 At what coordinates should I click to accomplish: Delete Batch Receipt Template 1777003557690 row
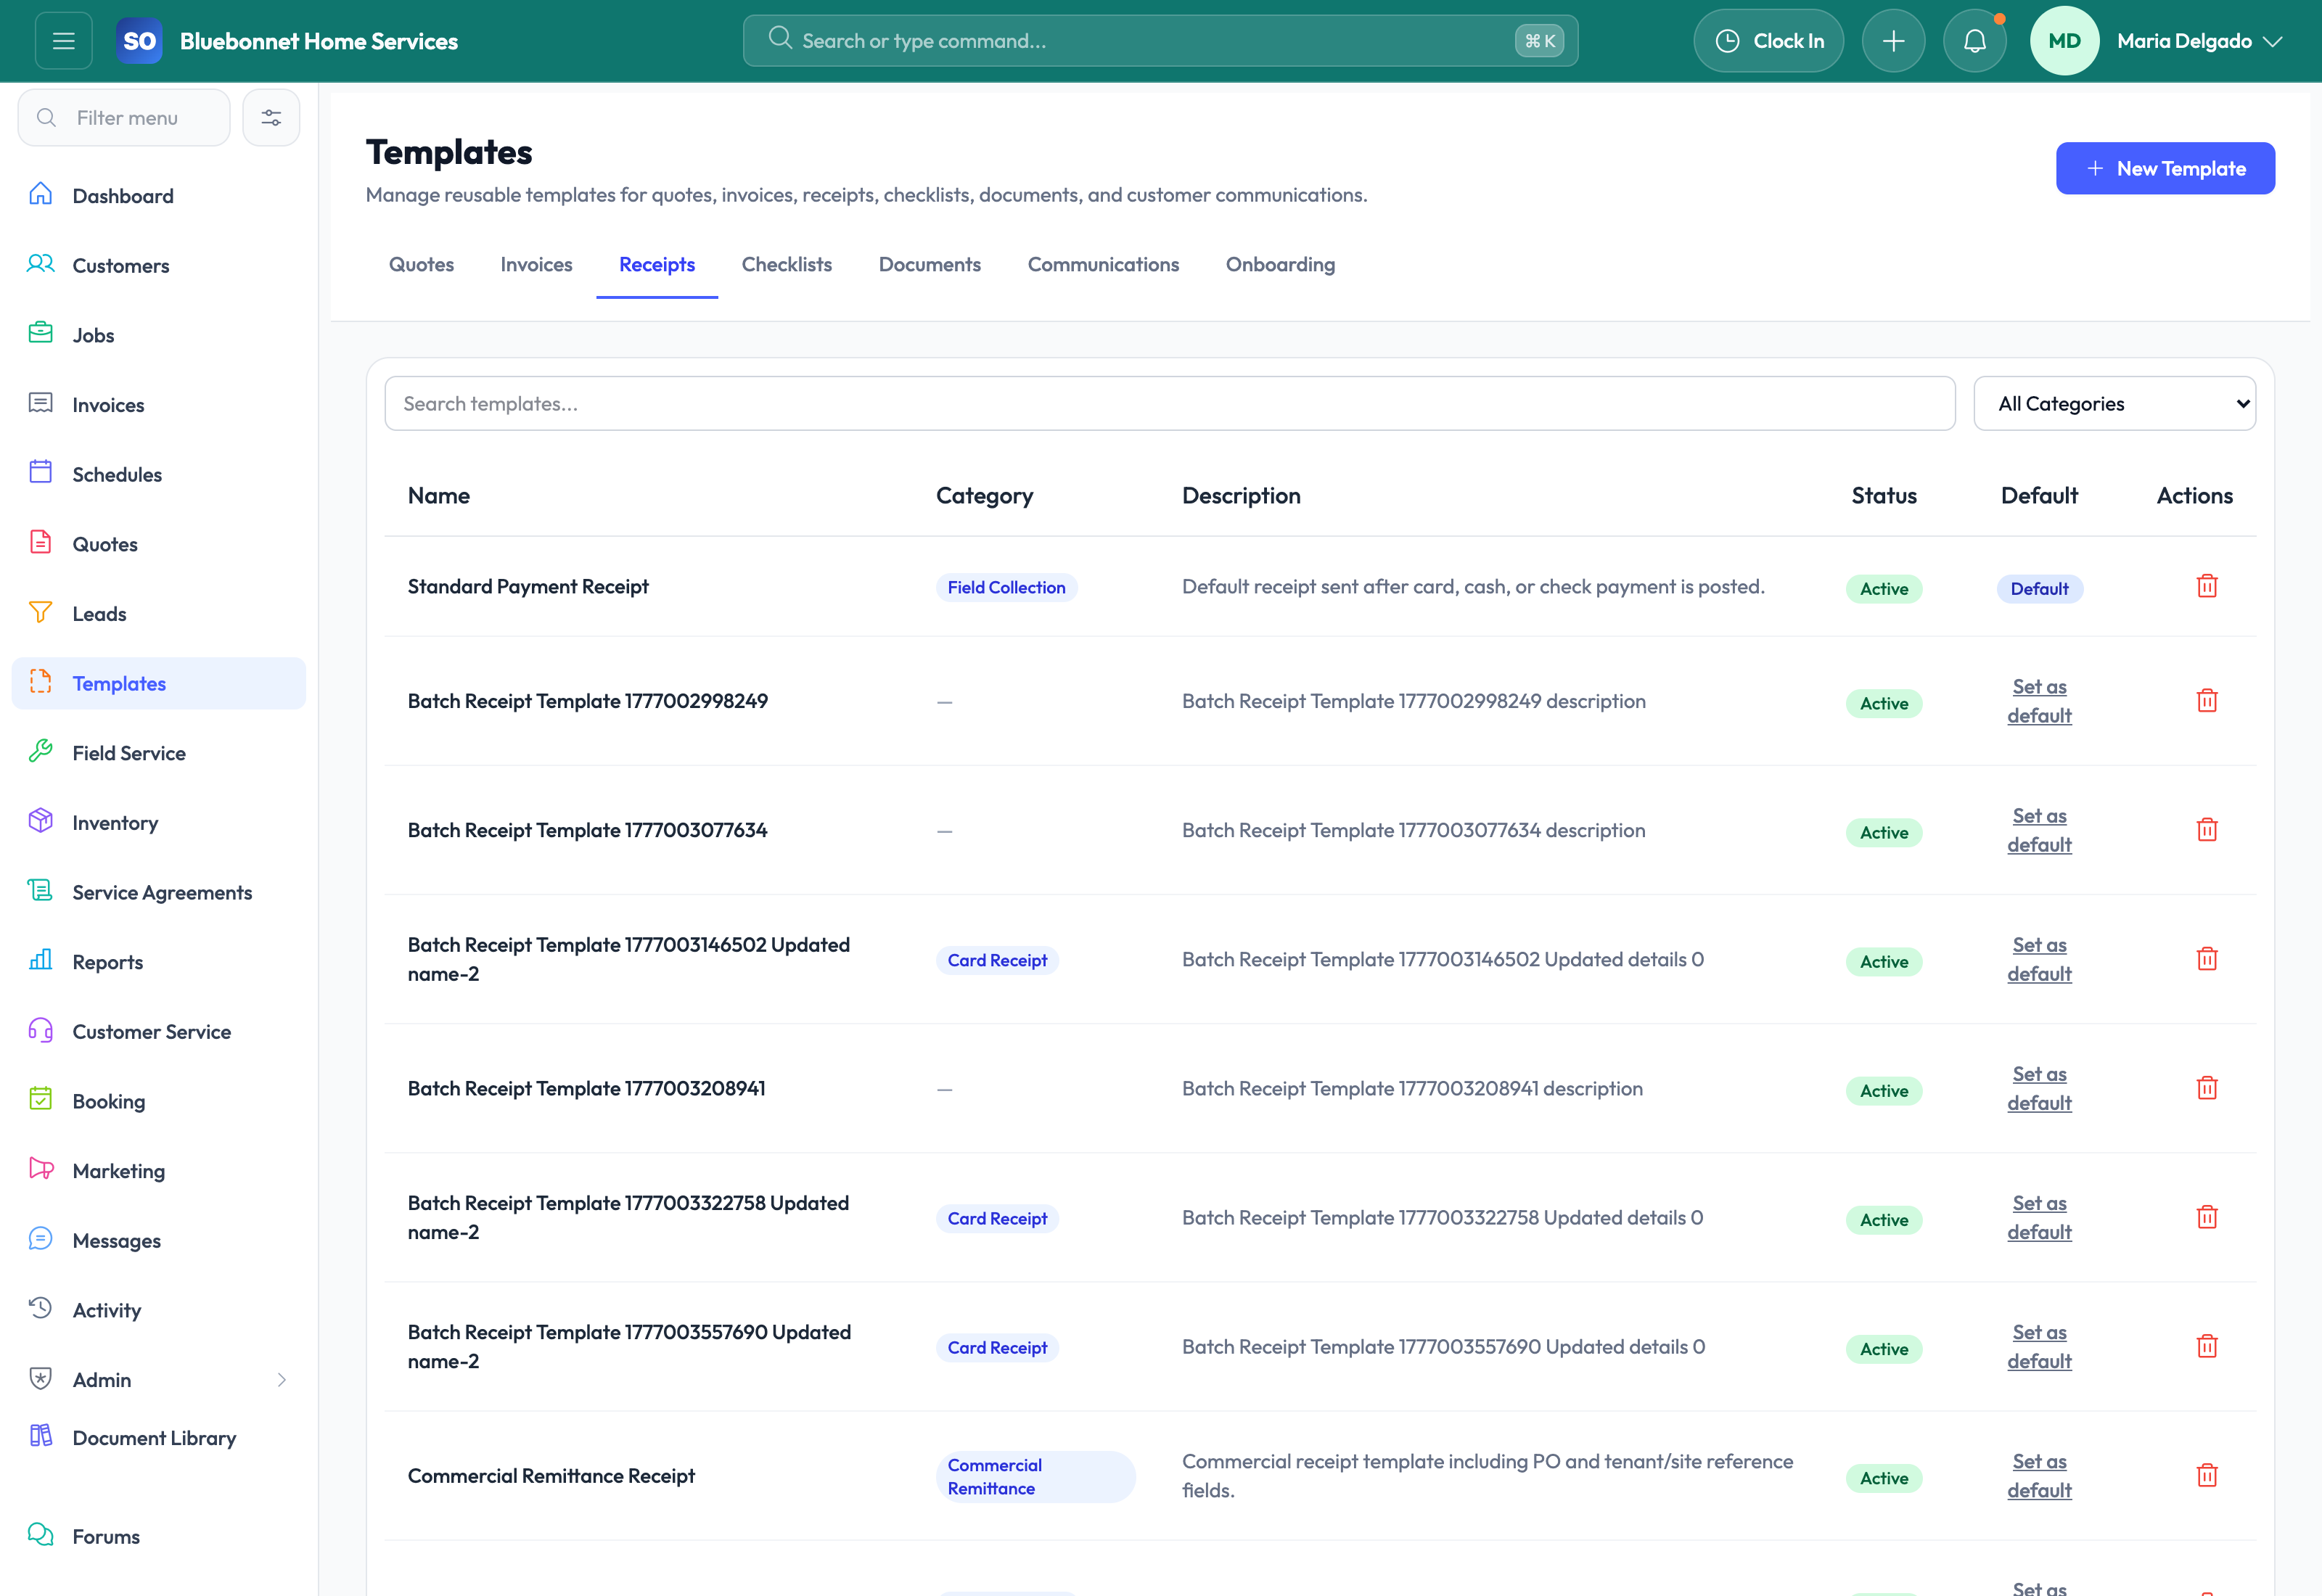coord(2206,1346)
